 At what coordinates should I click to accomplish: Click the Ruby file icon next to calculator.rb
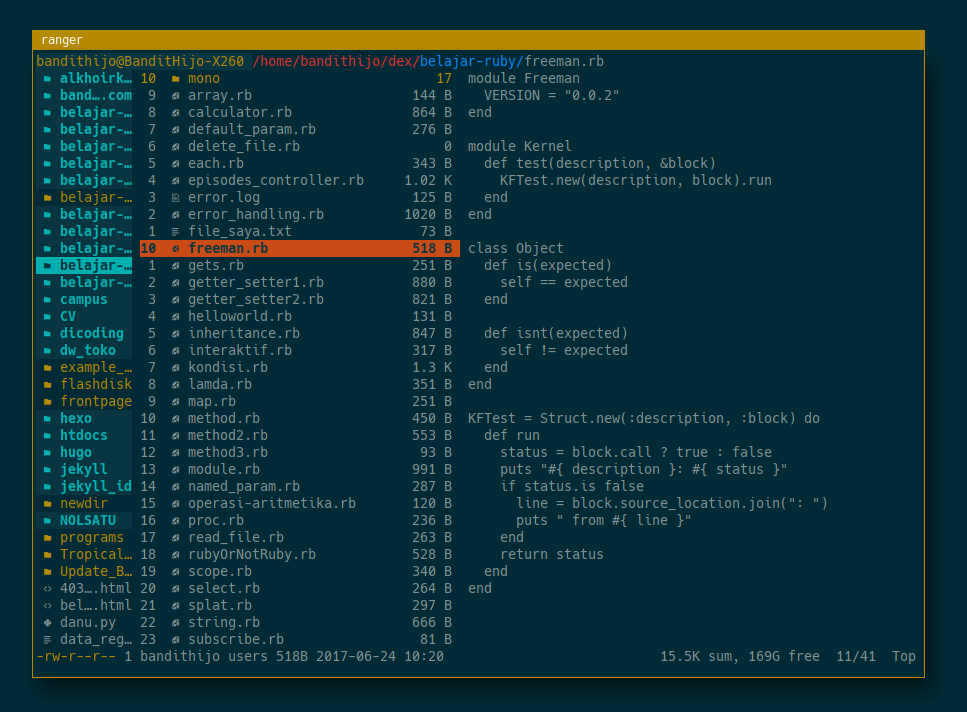coord(175,112)
